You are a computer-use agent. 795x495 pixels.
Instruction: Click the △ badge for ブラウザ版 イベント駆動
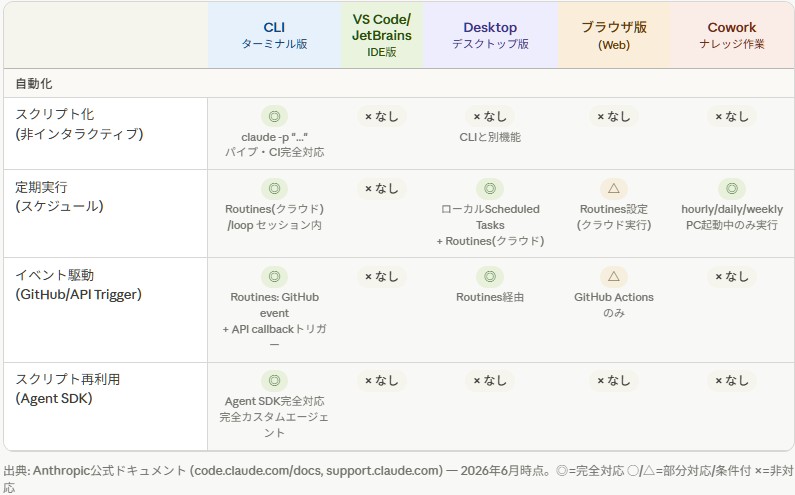[613, 276]
